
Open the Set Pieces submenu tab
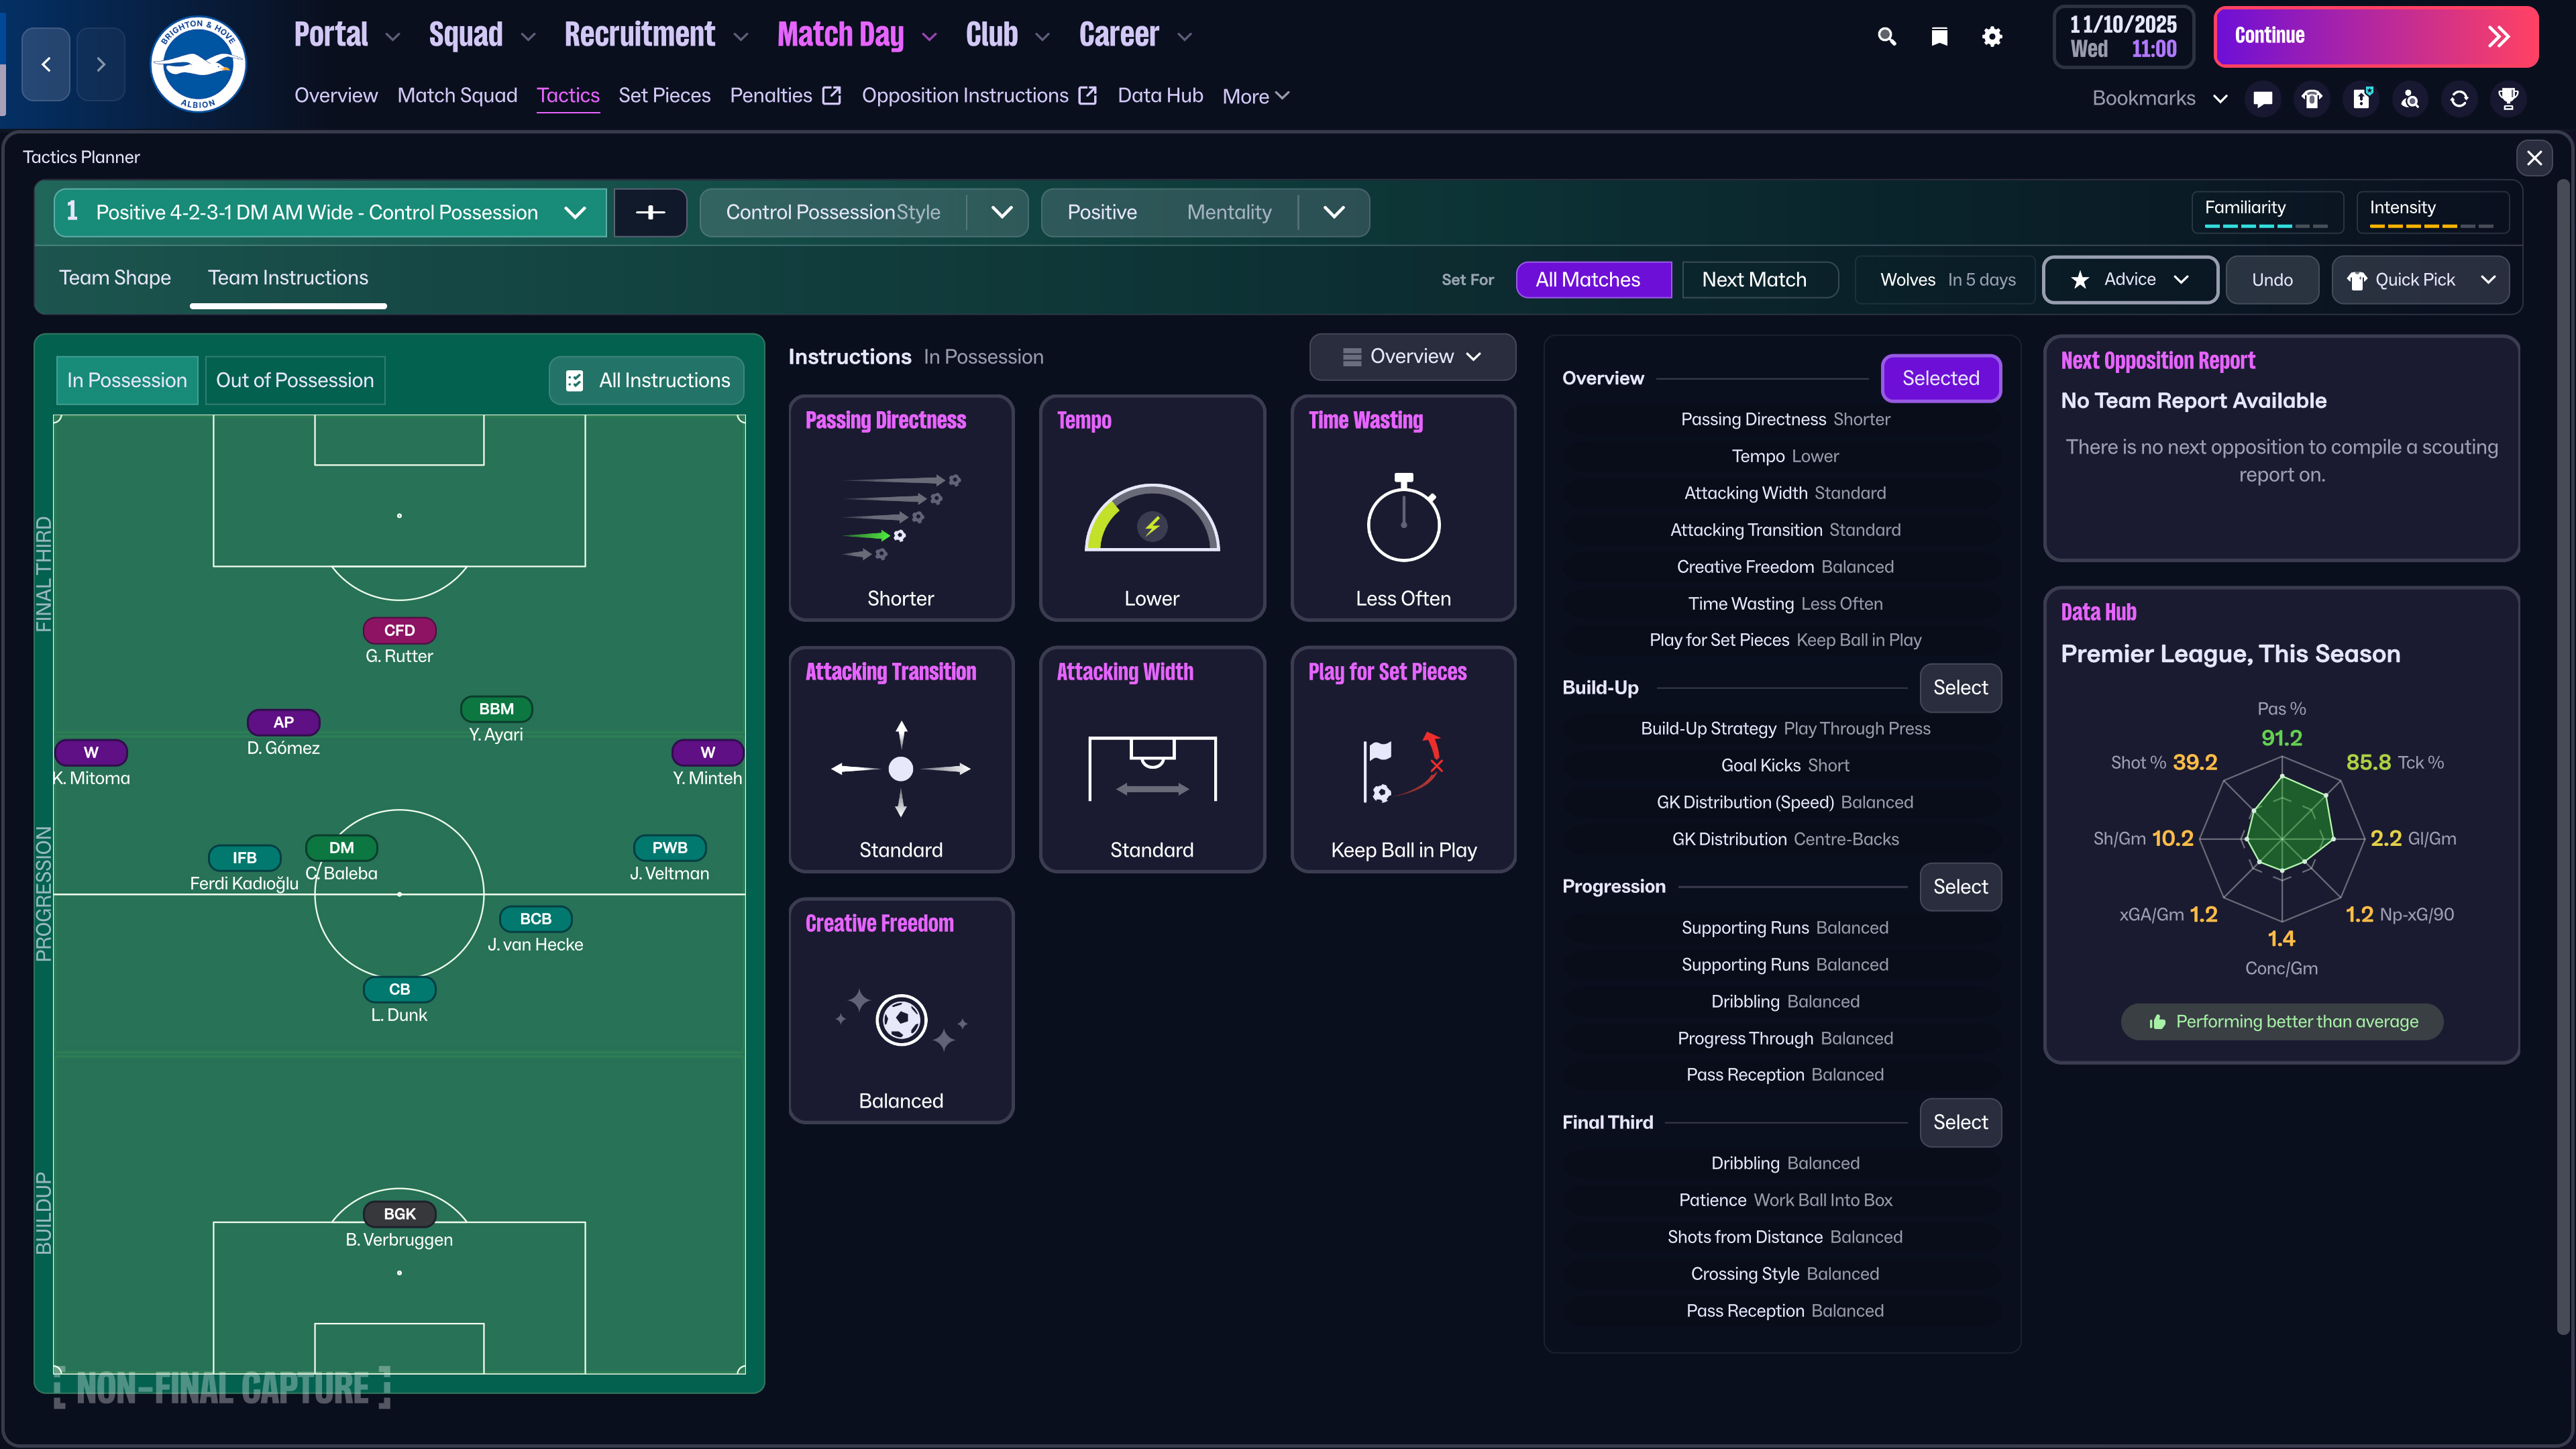click(x=664, y=96)
